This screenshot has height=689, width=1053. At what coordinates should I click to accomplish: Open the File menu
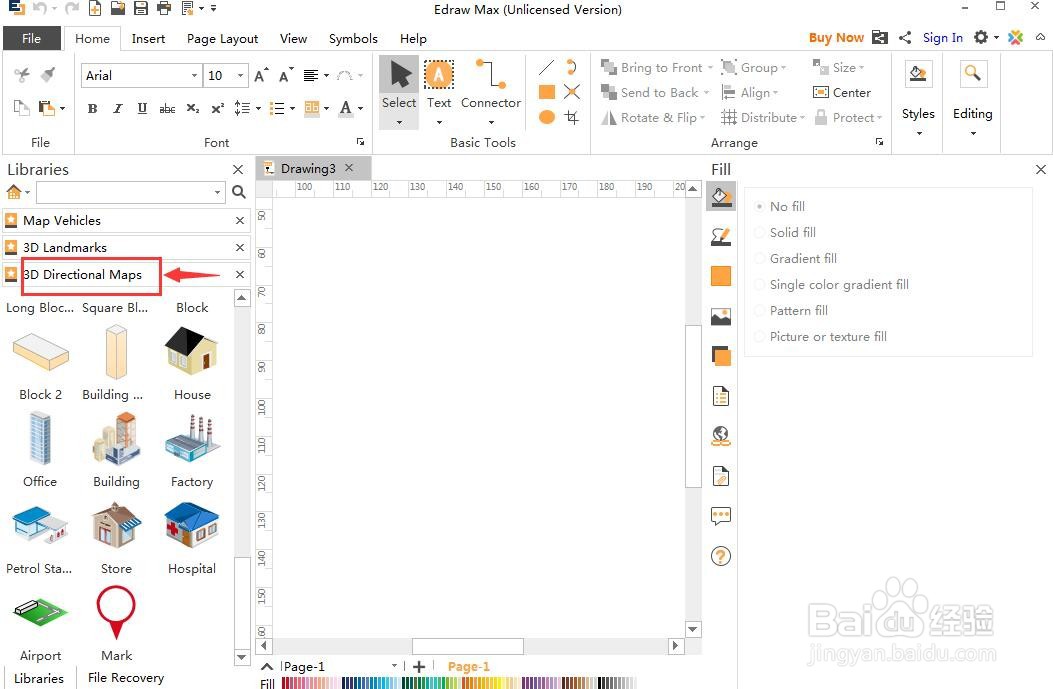32,38
